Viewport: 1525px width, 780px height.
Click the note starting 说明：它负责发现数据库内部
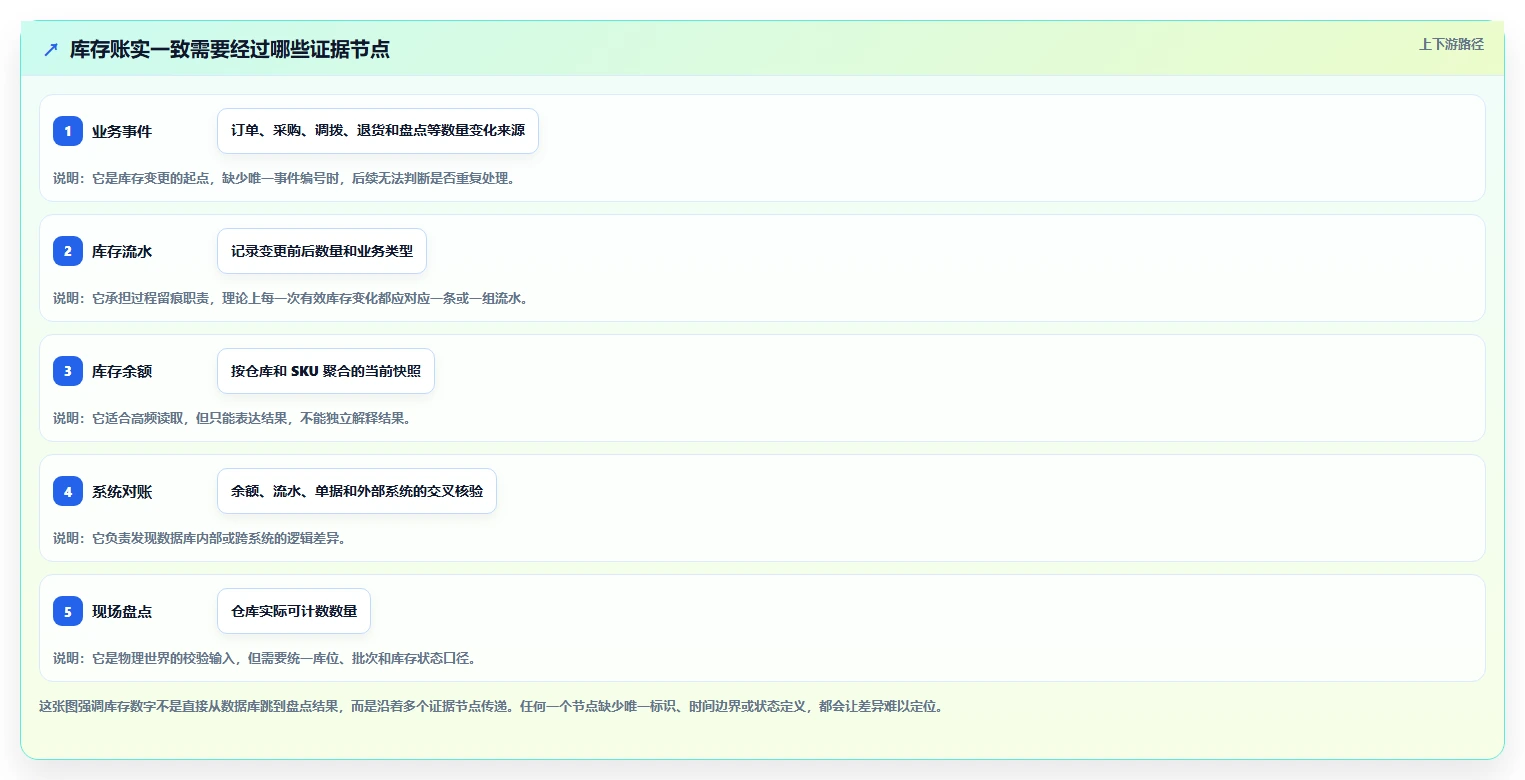(x=199, y=538)
